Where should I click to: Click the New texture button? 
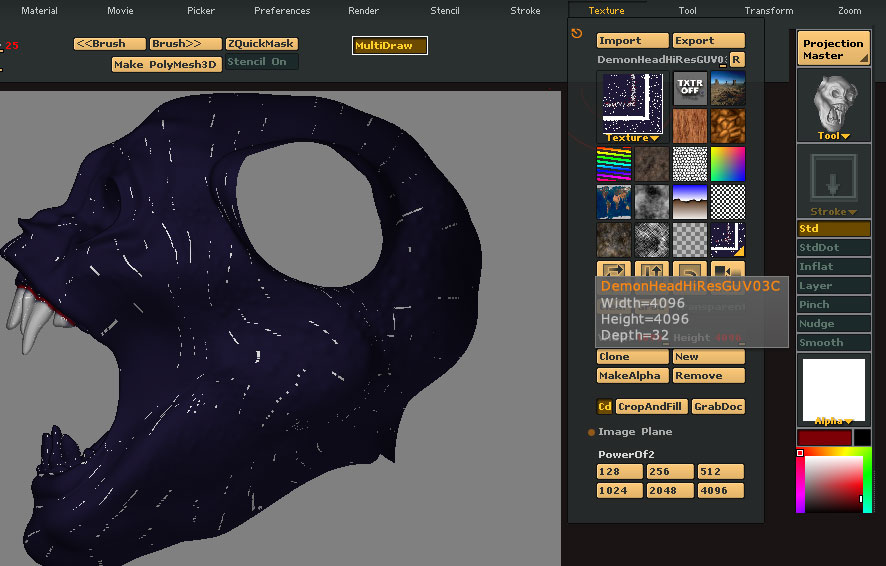tap(709, 356)
